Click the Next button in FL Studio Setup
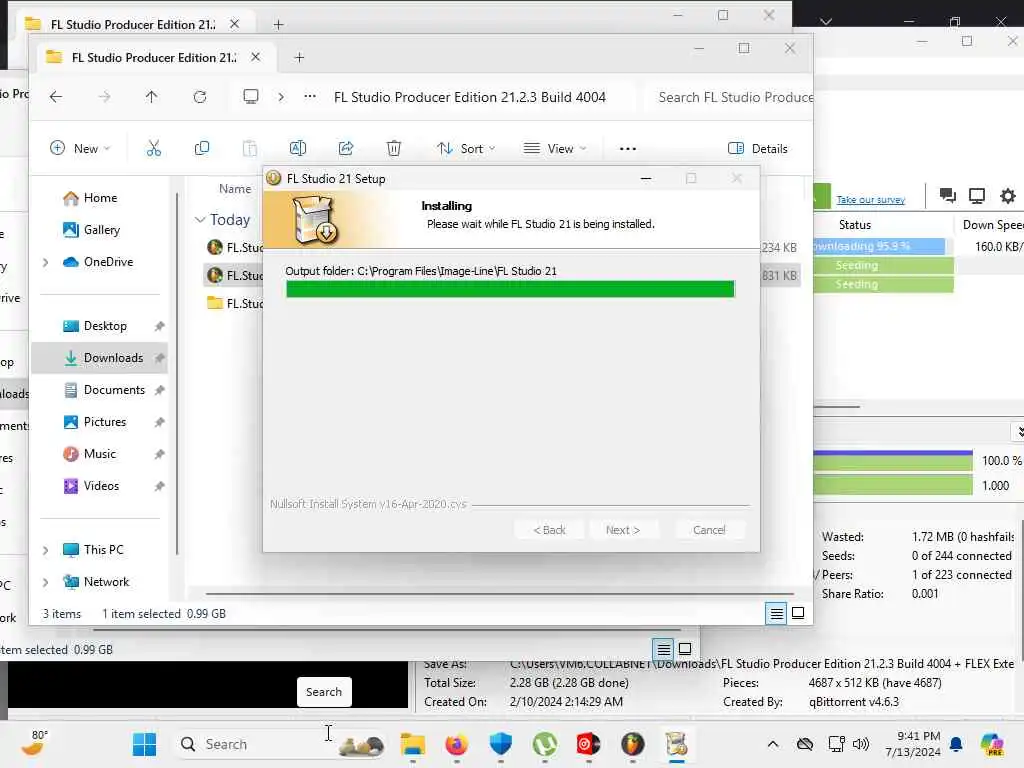Image resolution: width=1024 pixels, height=768 pixels. [622, 530]
